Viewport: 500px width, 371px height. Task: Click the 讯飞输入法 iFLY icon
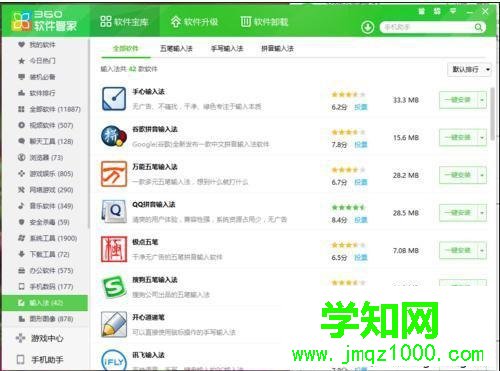click(114, 360)
